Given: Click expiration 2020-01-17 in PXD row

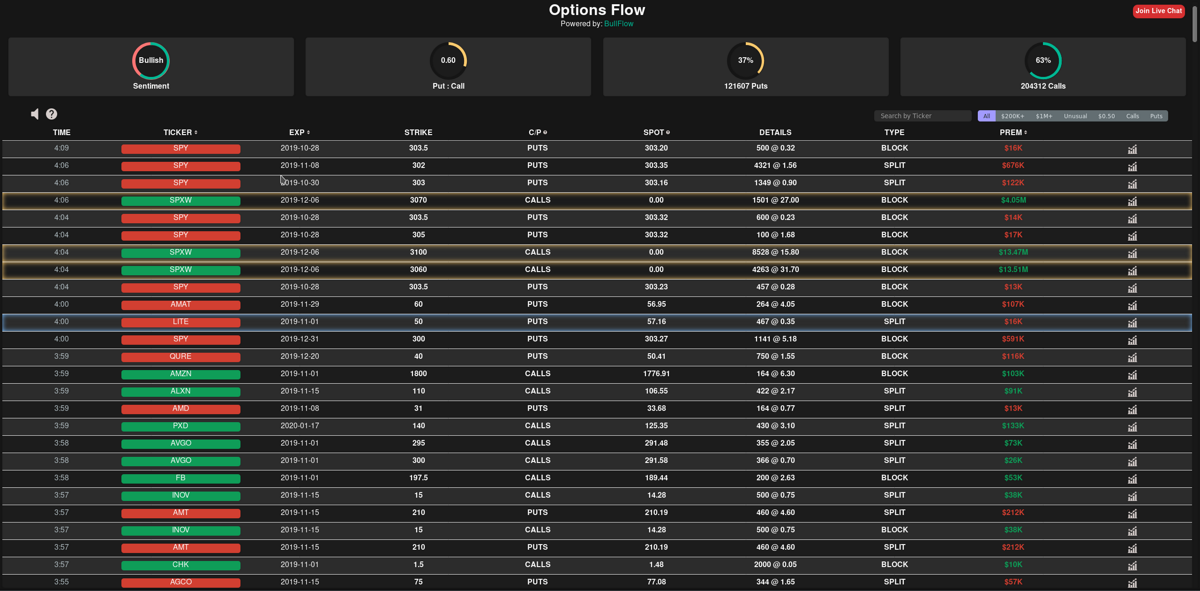Looking at the screenshot, I should click(x=299, y=426).
